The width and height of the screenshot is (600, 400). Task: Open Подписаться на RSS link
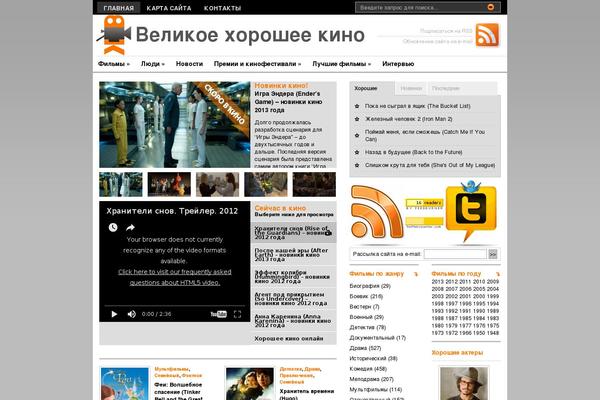tap(446, 31)
